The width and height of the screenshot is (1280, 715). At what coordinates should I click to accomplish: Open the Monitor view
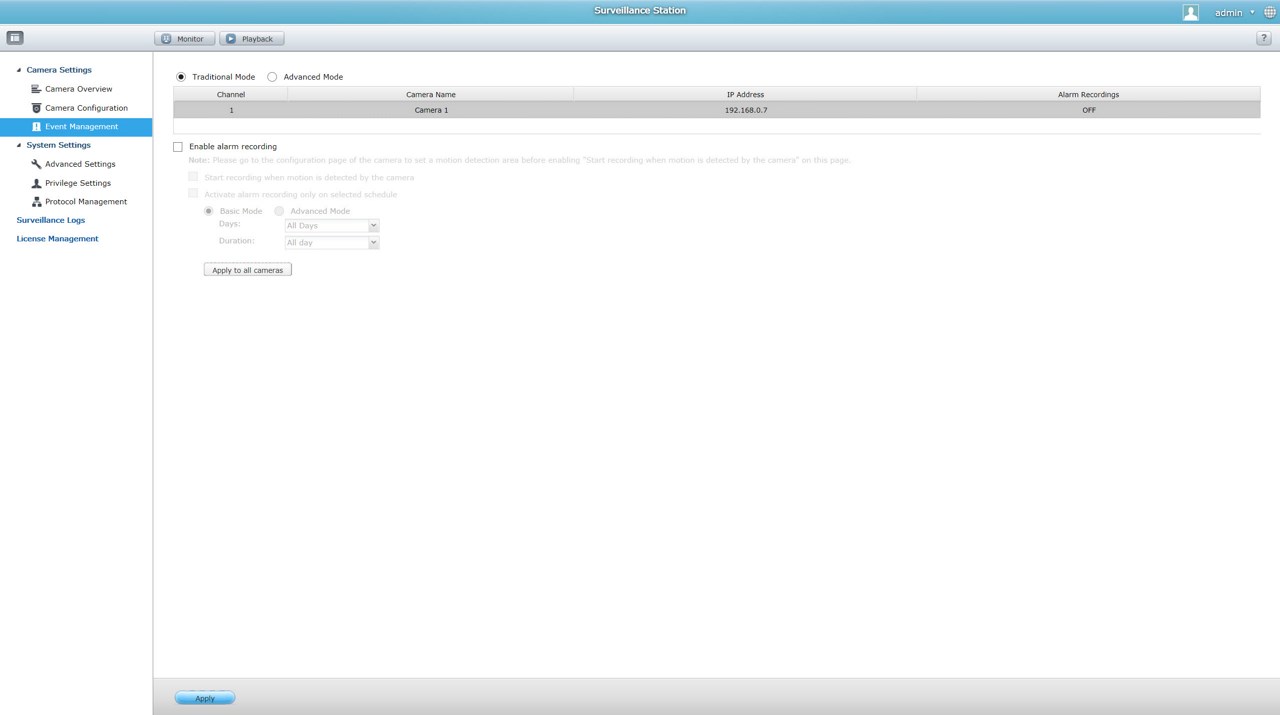[x=184, y=39]
